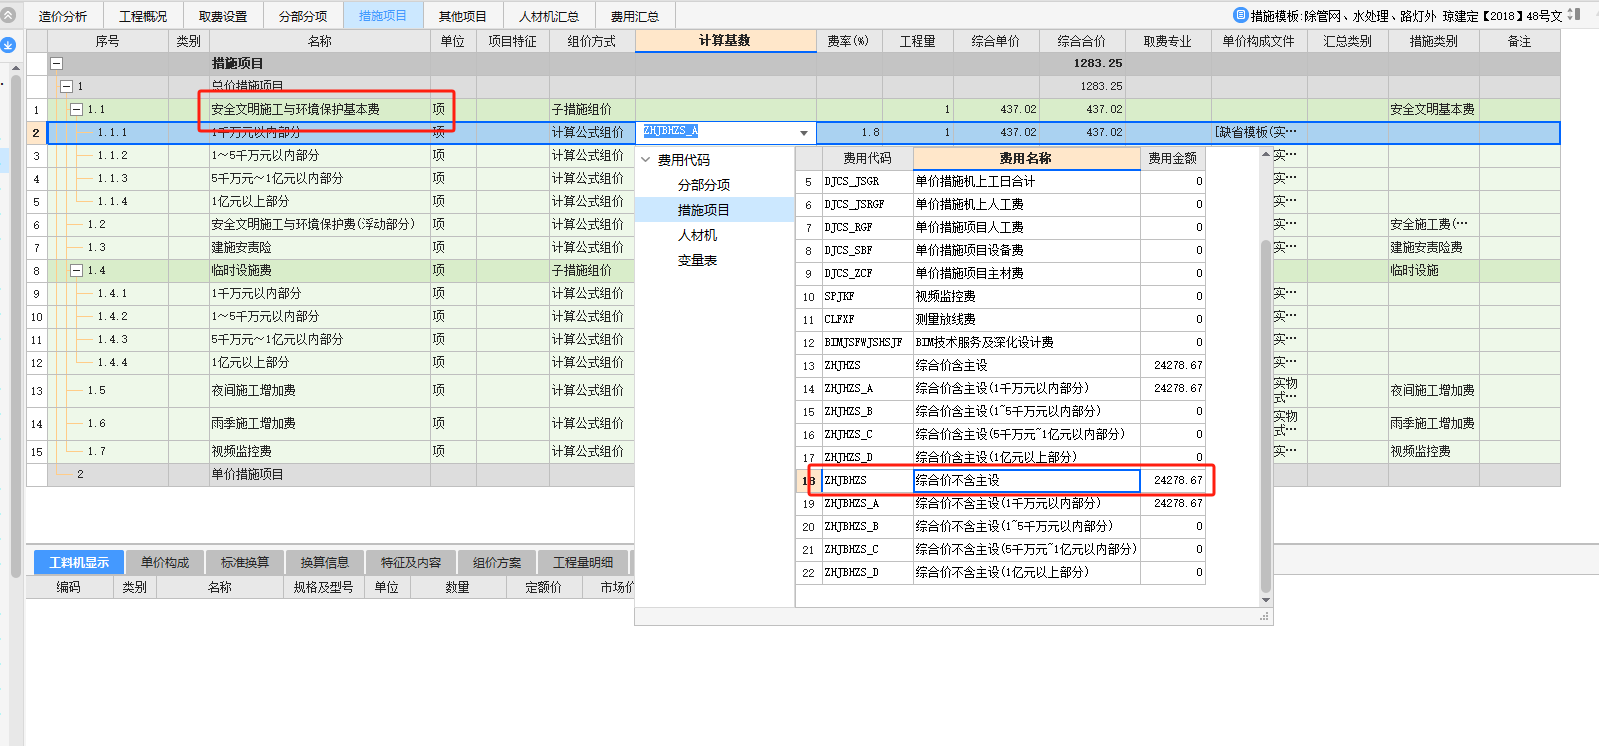The width and height of the screenshot is (1599, 746).
Task: Click the blue download arrow icon
Action: pos(8,45)
